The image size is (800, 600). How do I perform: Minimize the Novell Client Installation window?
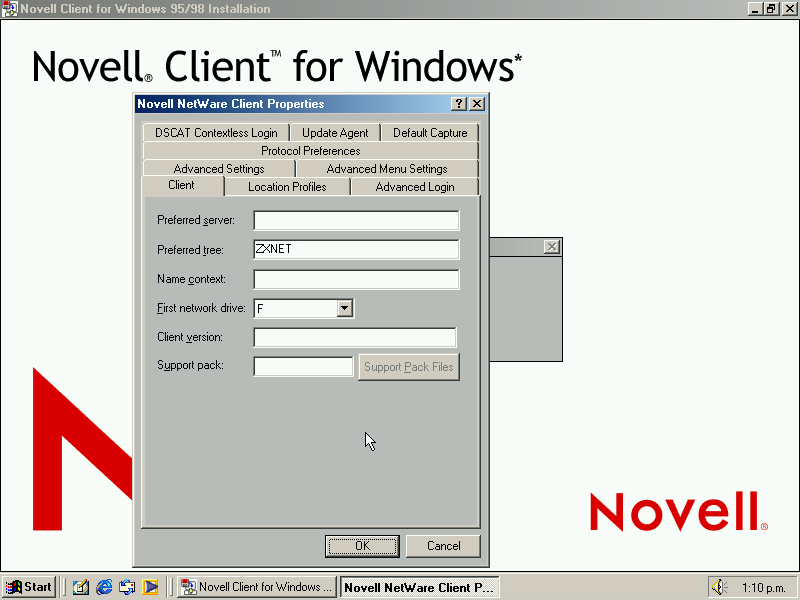pyautogui.click(x=756, y=9)
